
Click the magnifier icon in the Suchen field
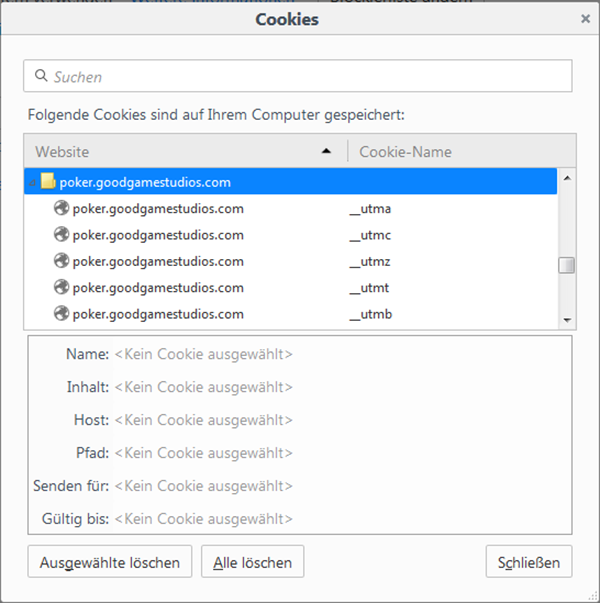coord(41,75)
